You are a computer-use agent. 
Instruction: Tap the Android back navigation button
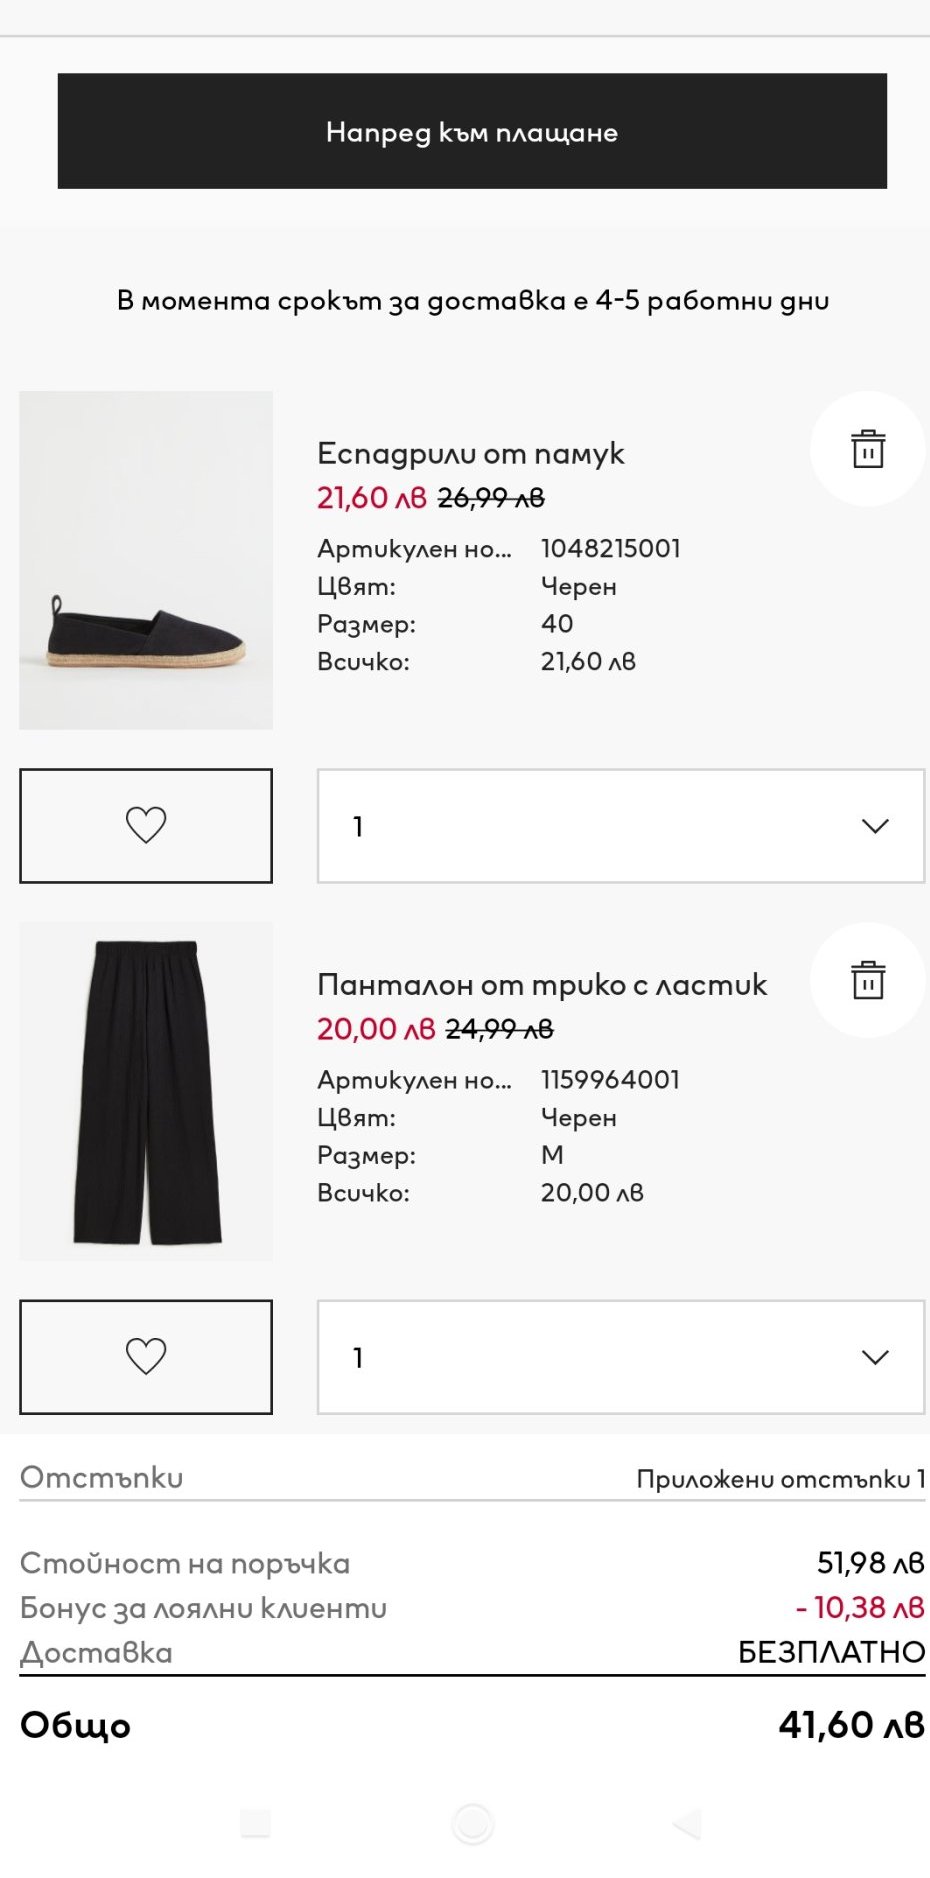[x=688, y=1824]
